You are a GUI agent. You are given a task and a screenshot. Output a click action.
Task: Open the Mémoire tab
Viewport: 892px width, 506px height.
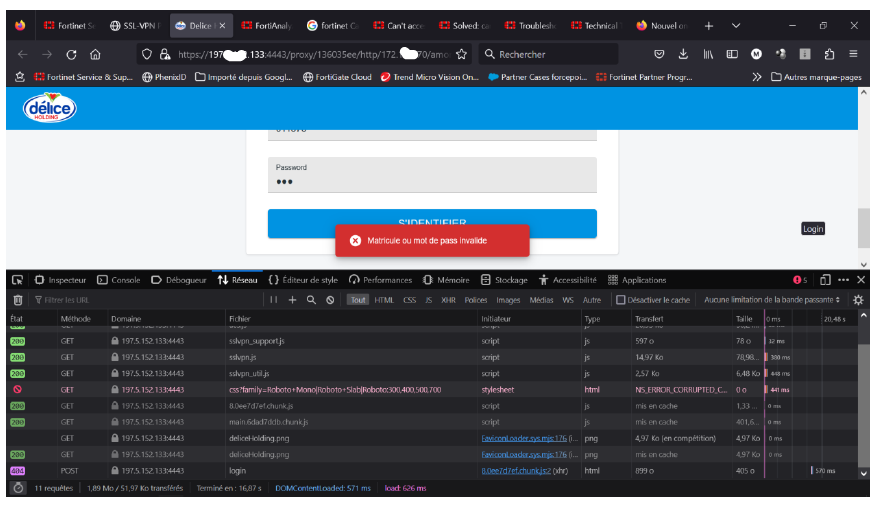pyautogui.click(x=446, y=280)
